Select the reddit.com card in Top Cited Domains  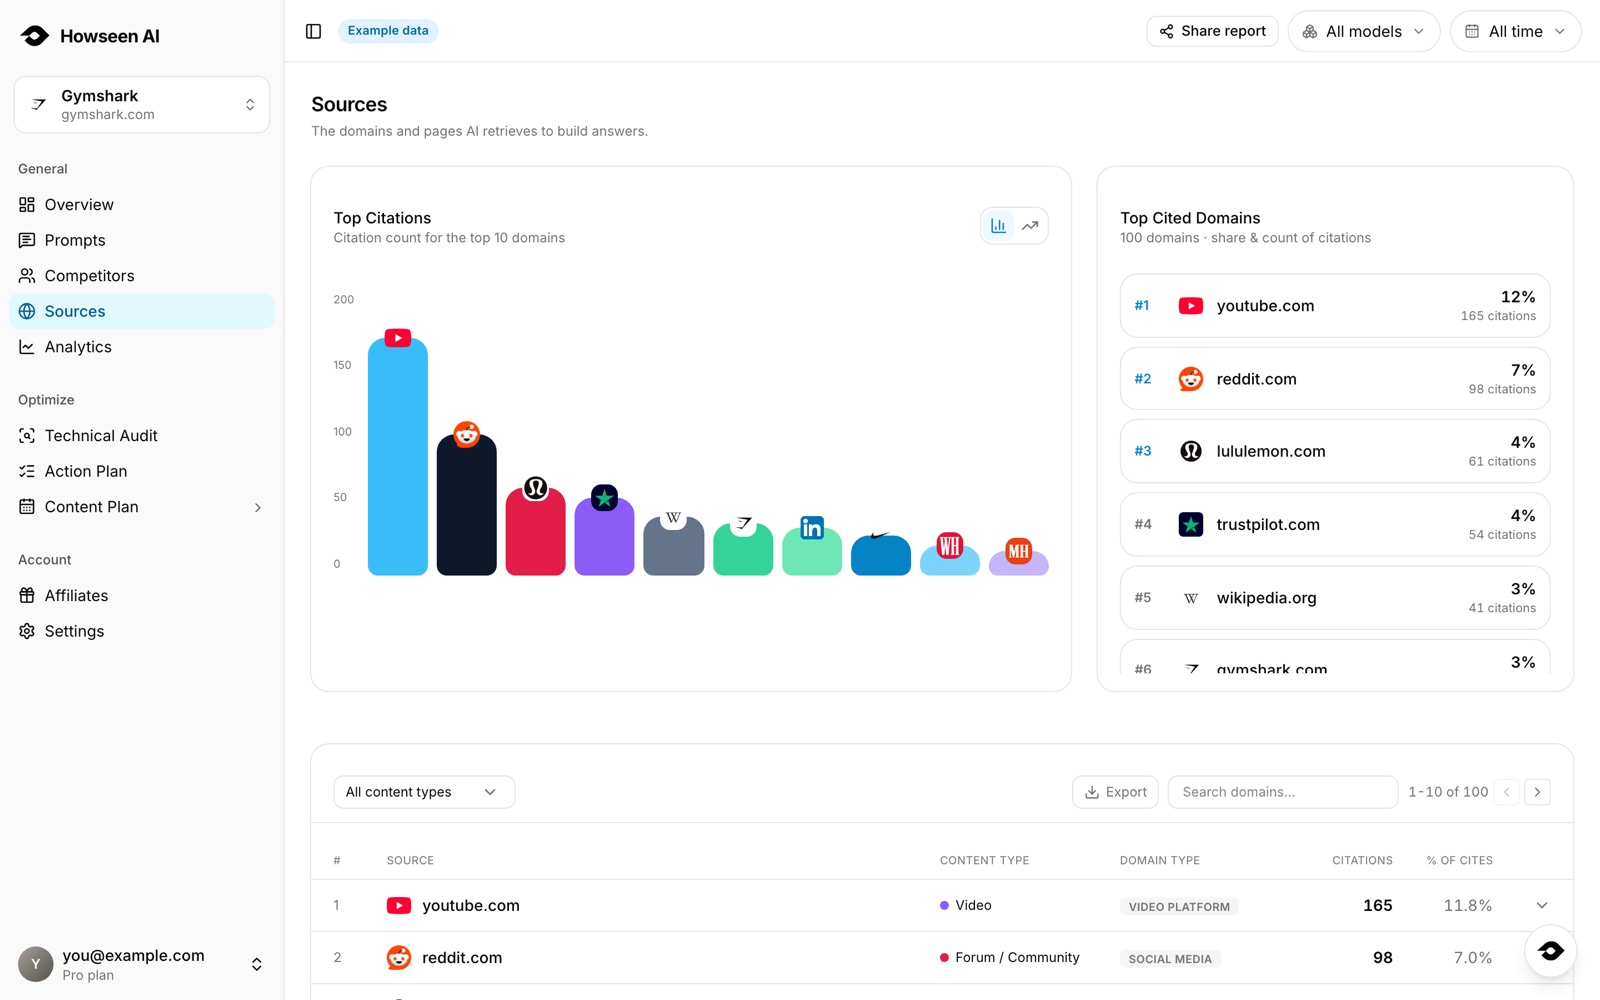(1335, 379)
